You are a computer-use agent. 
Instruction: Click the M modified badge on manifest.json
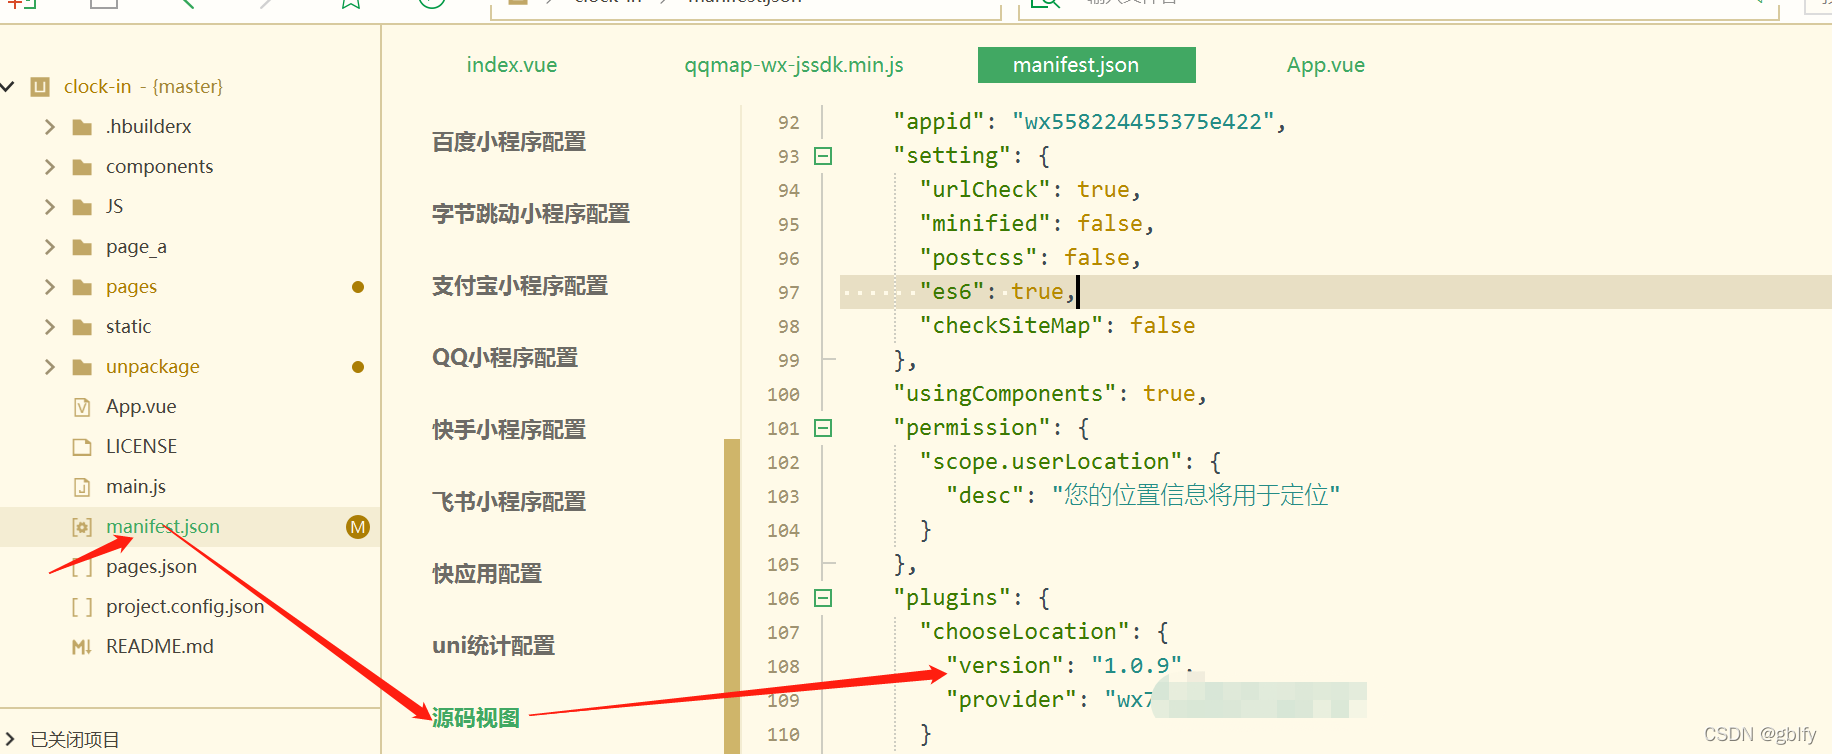pyautogui.click(x=358, y=527)
